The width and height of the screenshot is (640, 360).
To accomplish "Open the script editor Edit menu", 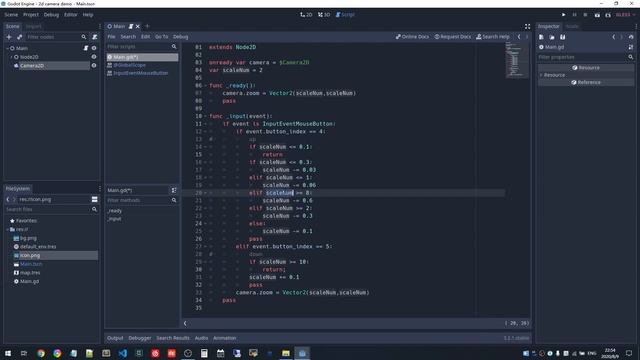I will pyautogui.click(x=145, y=37).
